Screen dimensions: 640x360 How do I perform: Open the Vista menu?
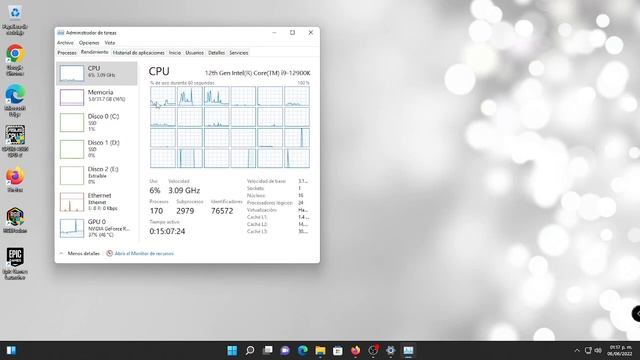tap(109, 42)
